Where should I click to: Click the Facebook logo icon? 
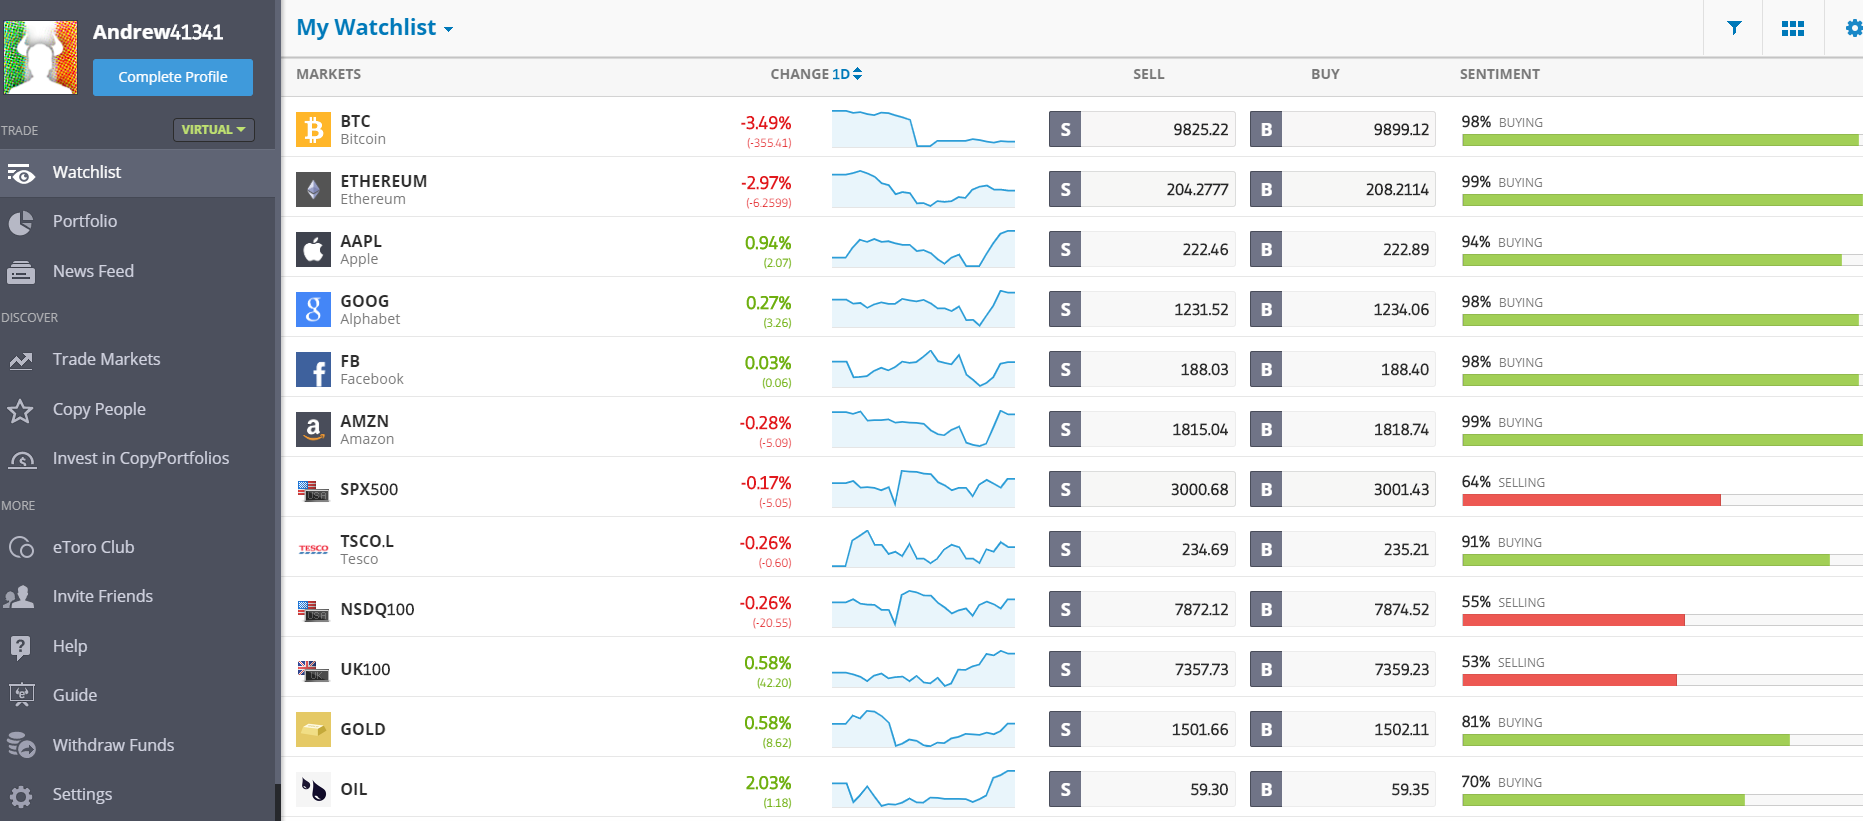313,369
